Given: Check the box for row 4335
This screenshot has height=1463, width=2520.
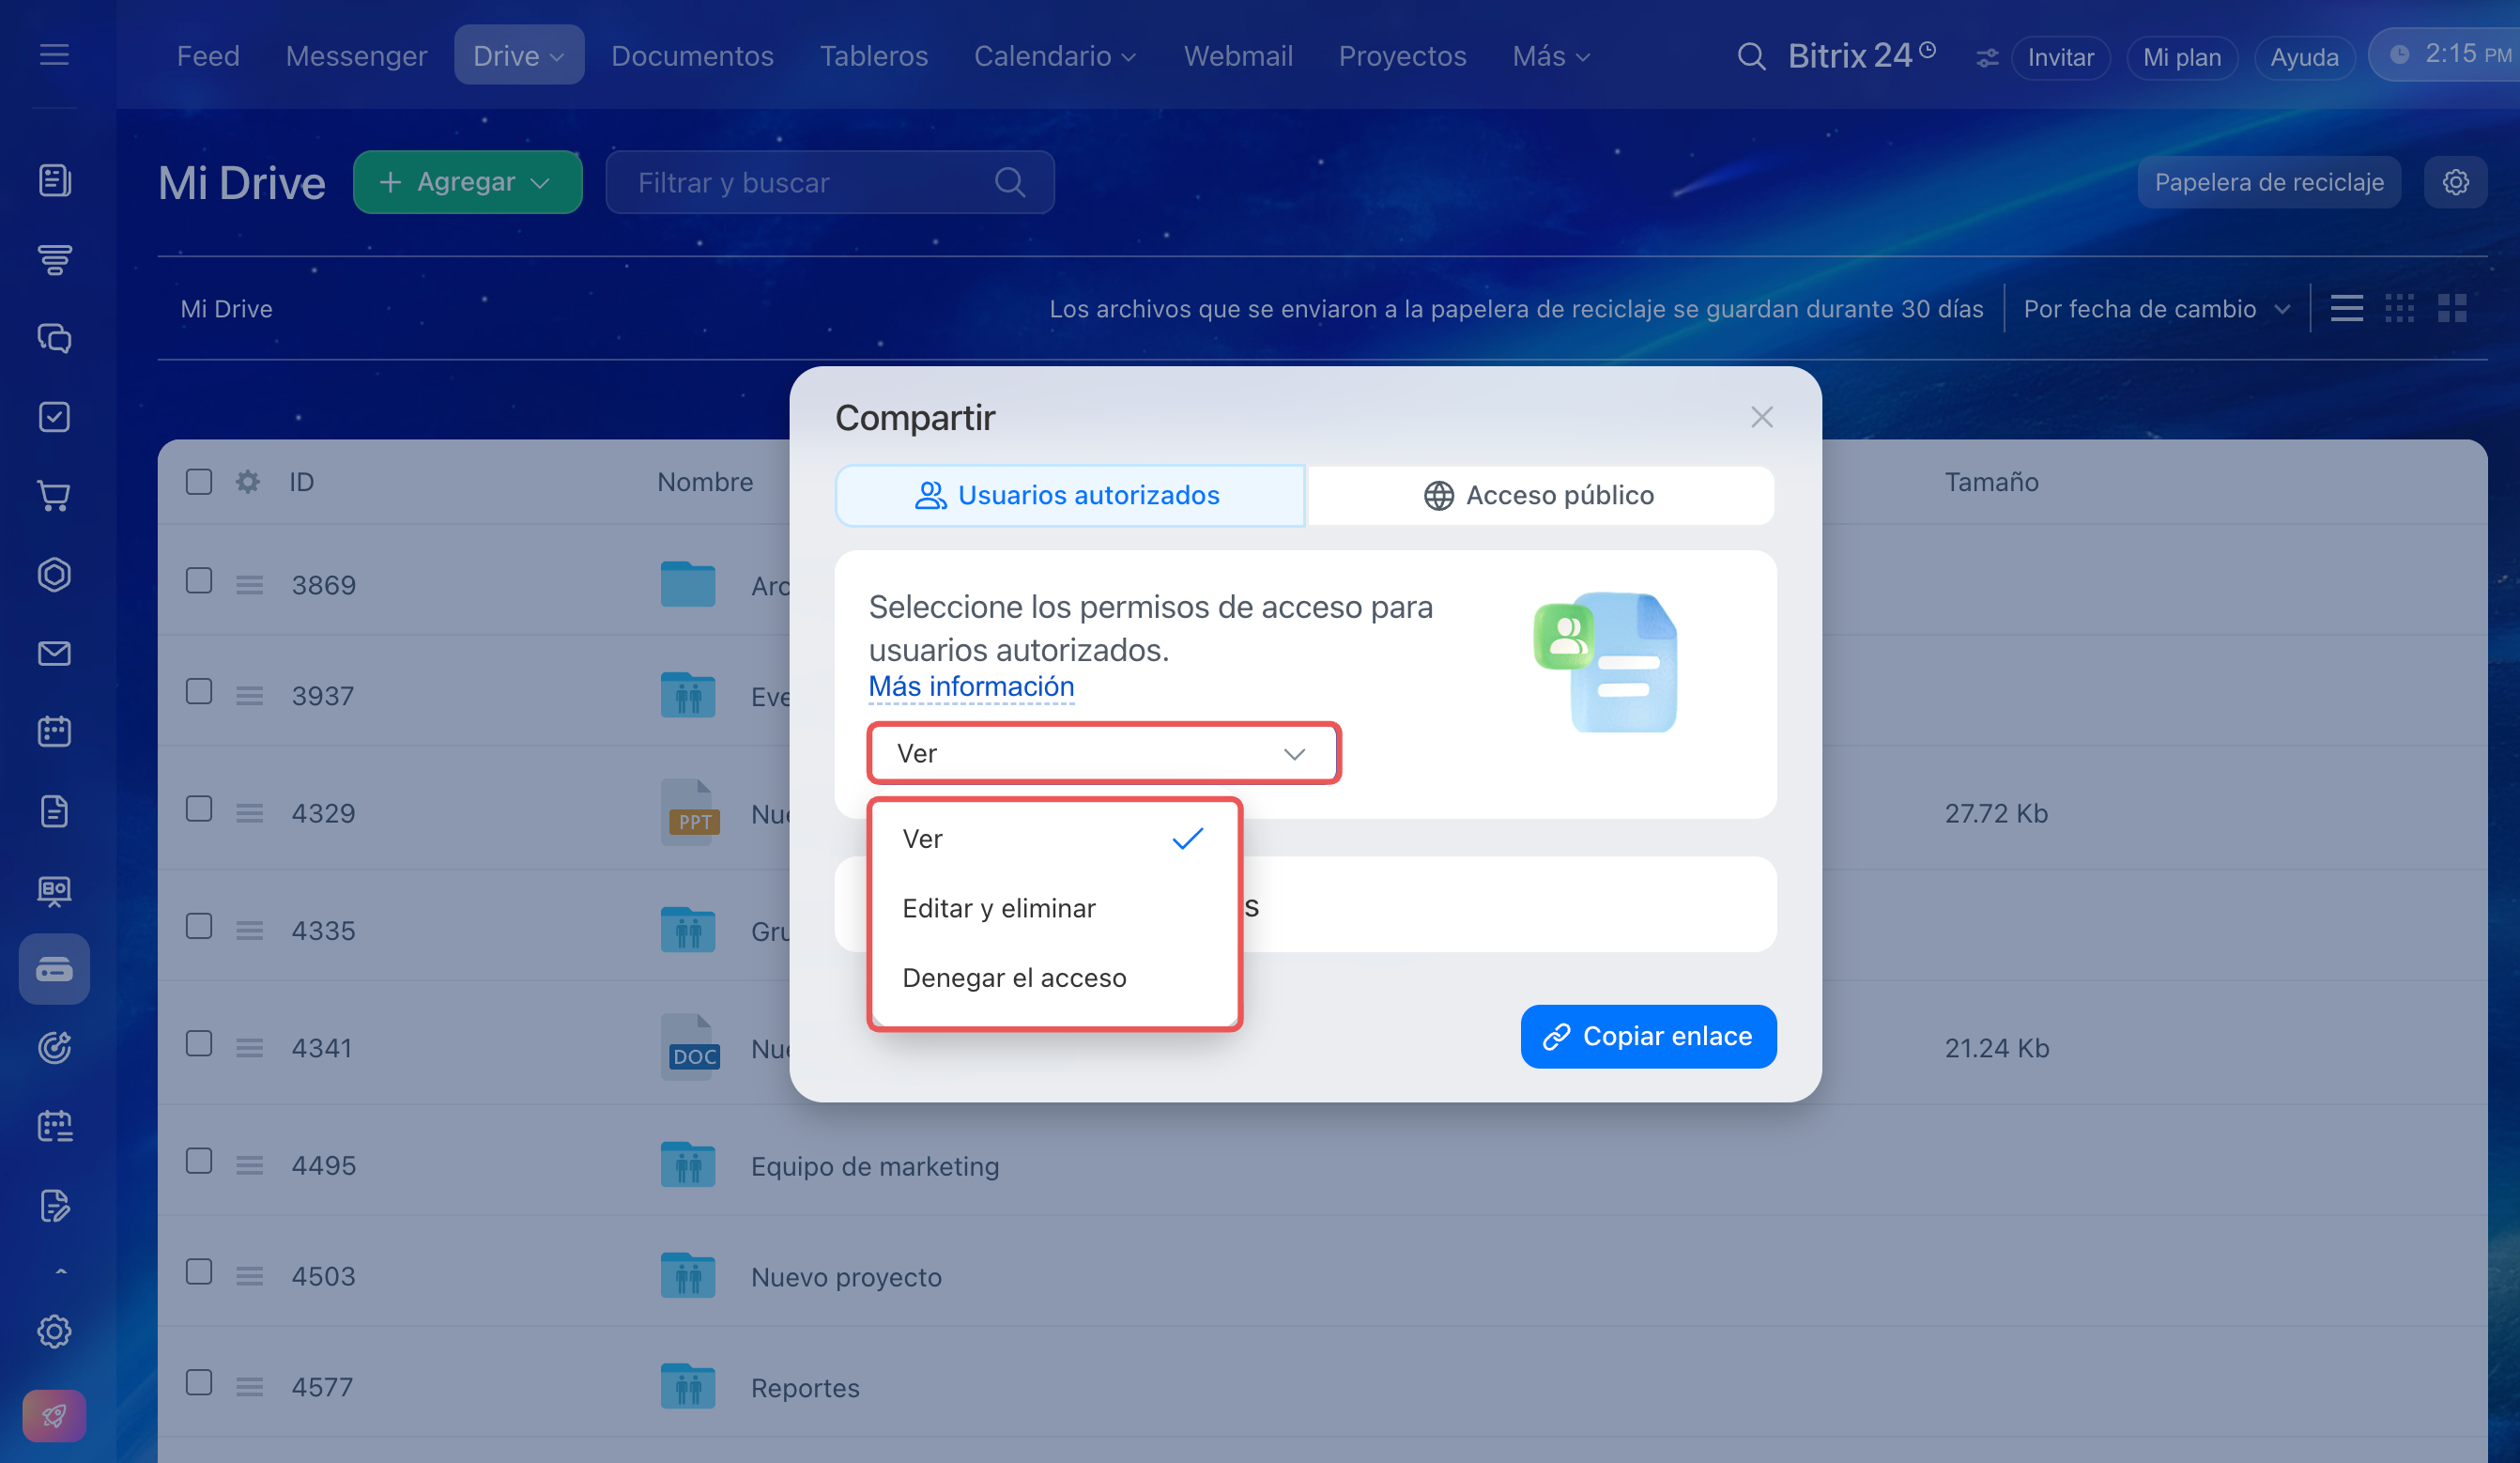Looking at the screenshot, I should coord(199,926).
